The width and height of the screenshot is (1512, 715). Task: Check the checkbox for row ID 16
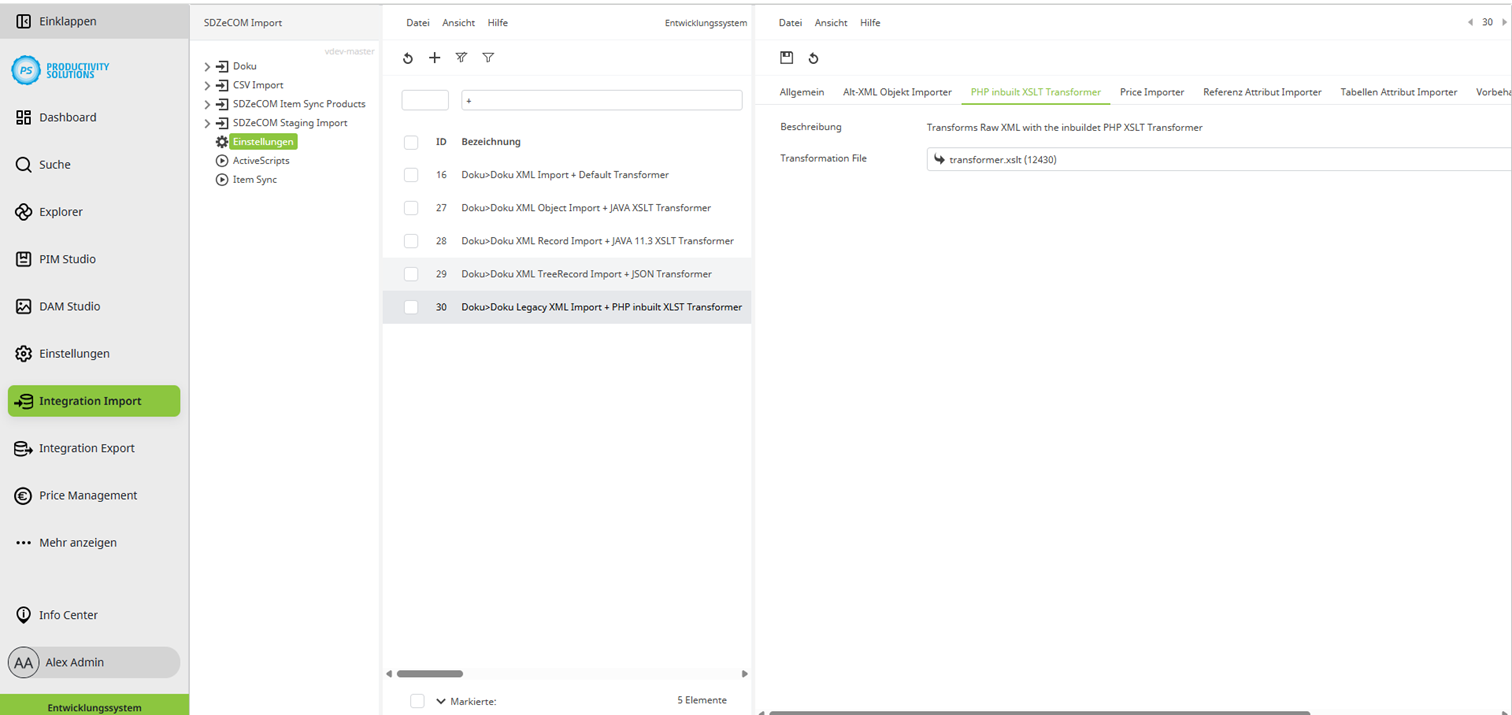click(411, 174)
